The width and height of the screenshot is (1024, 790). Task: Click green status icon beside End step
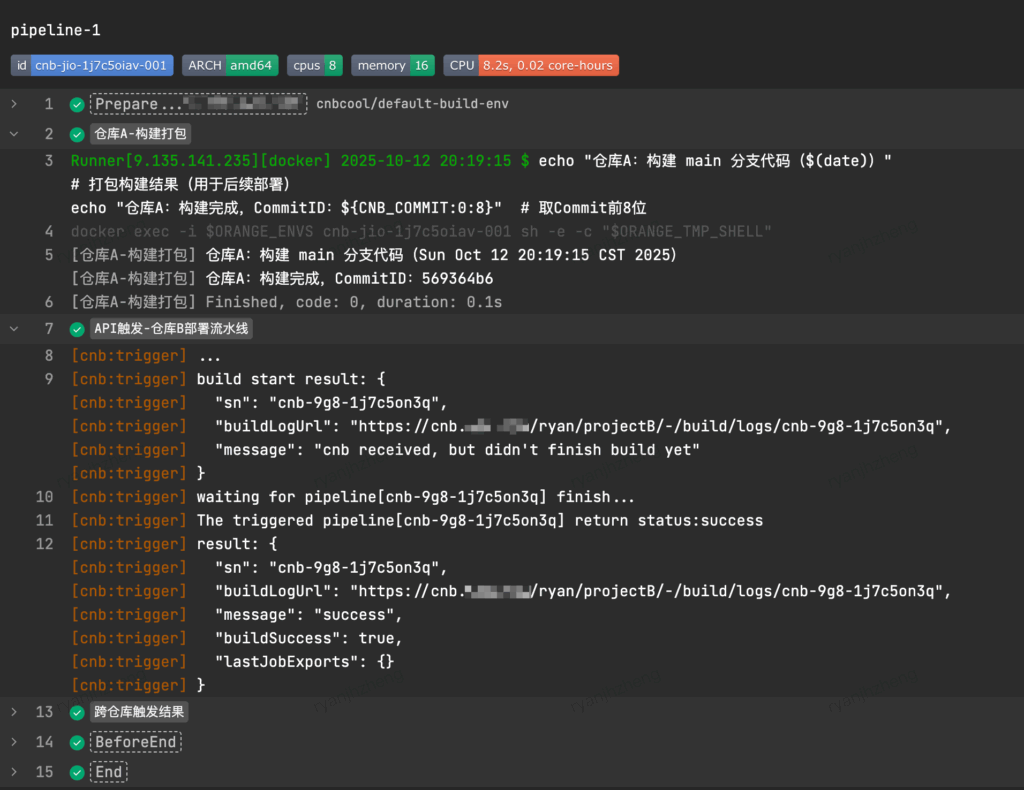(77, 773)
